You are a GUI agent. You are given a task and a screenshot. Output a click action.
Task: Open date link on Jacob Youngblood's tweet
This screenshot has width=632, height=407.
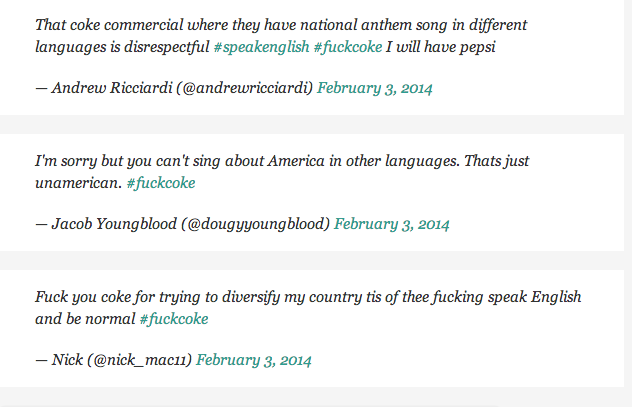pos(392,225)
